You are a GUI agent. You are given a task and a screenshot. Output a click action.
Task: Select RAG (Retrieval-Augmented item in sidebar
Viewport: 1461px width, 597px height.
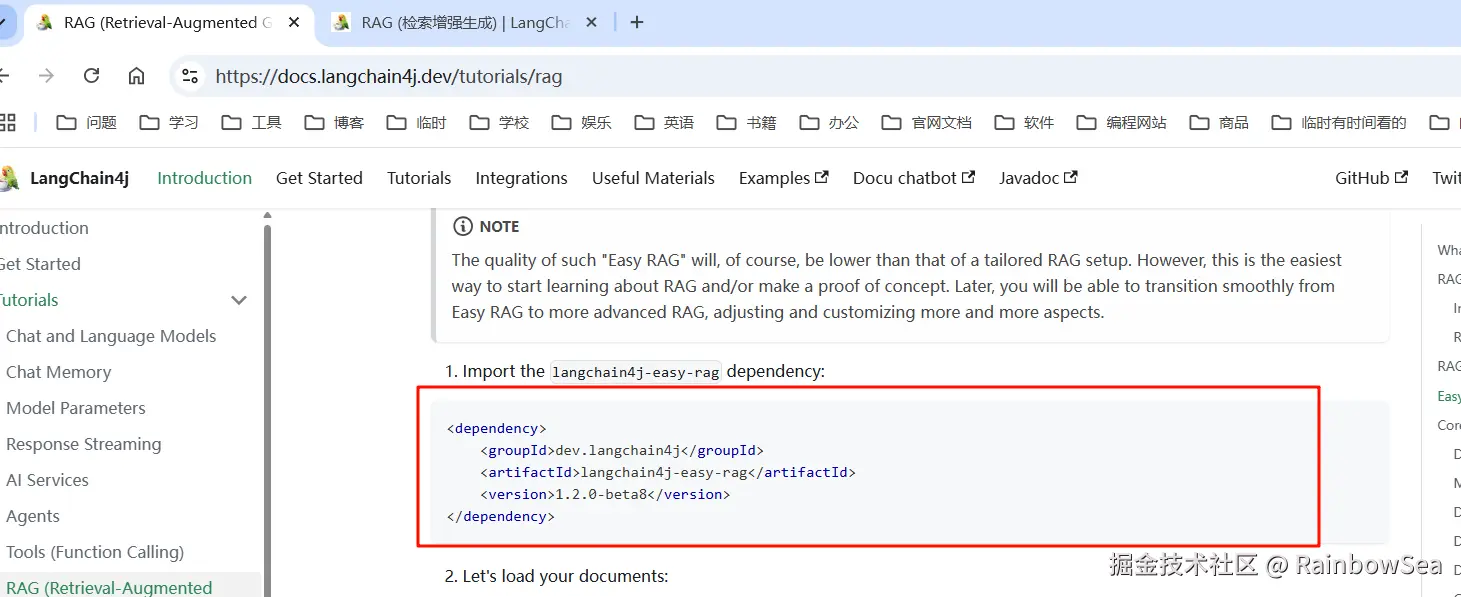tap(109, 588)
